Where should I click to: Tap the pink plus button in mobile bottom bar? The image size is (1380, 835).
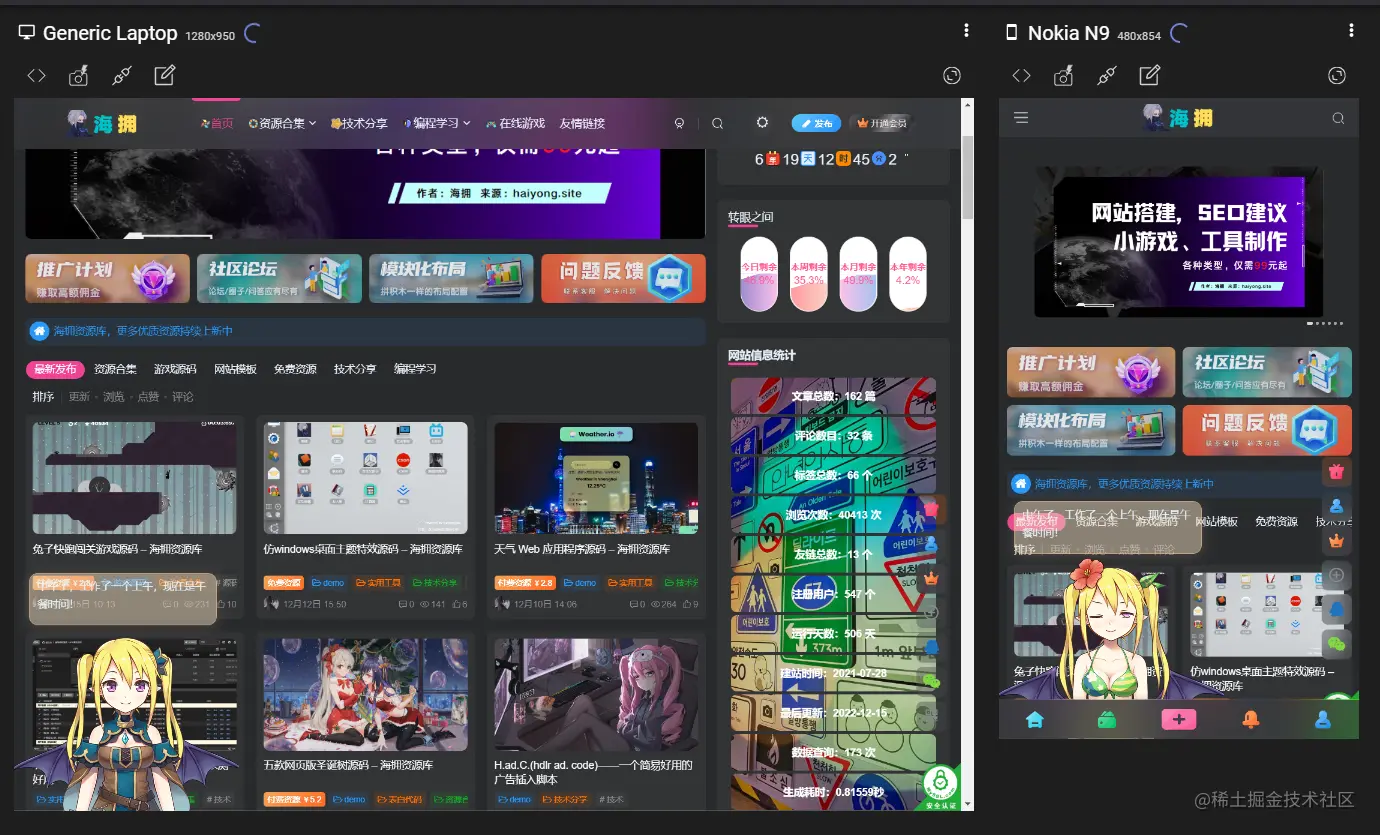coord(1179,719)
